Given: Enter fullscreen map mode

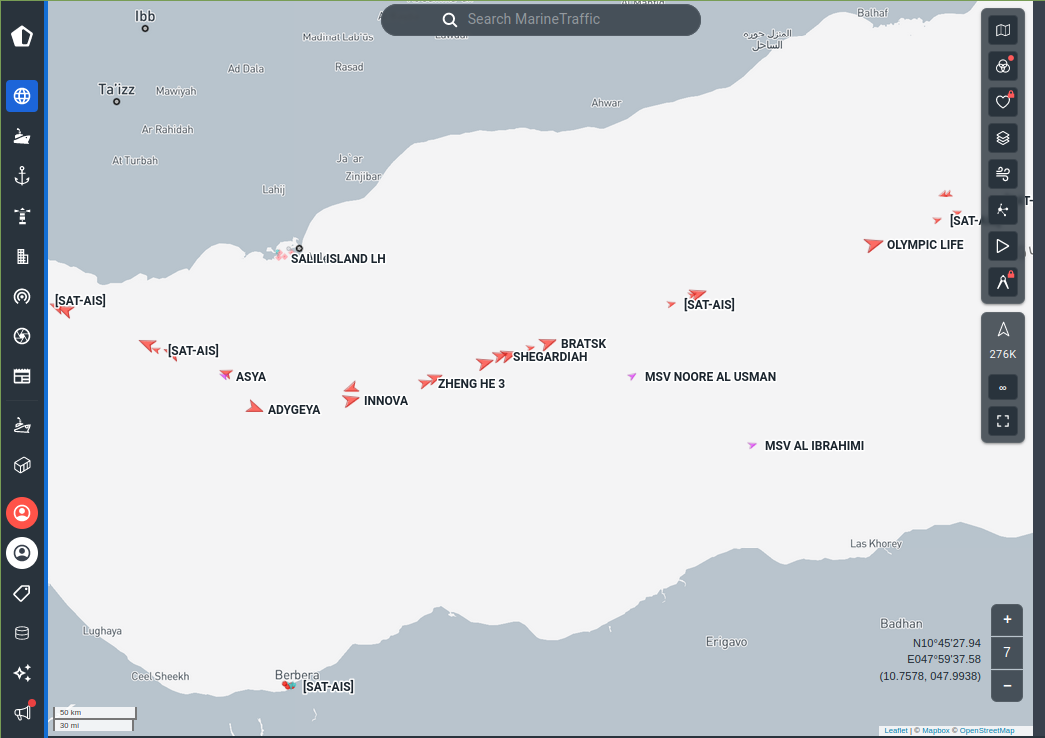Looking at the screenshot, I should pos(1003,421).
